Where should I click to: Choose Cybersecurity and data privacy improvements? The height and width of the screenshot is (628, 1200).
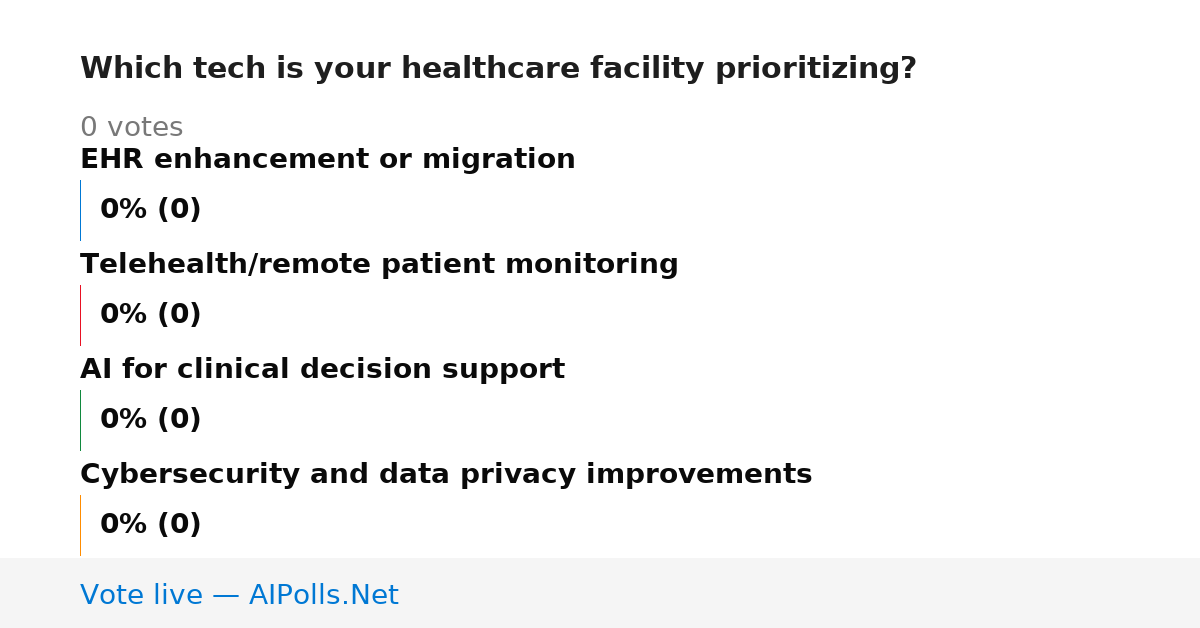(446, 475)
